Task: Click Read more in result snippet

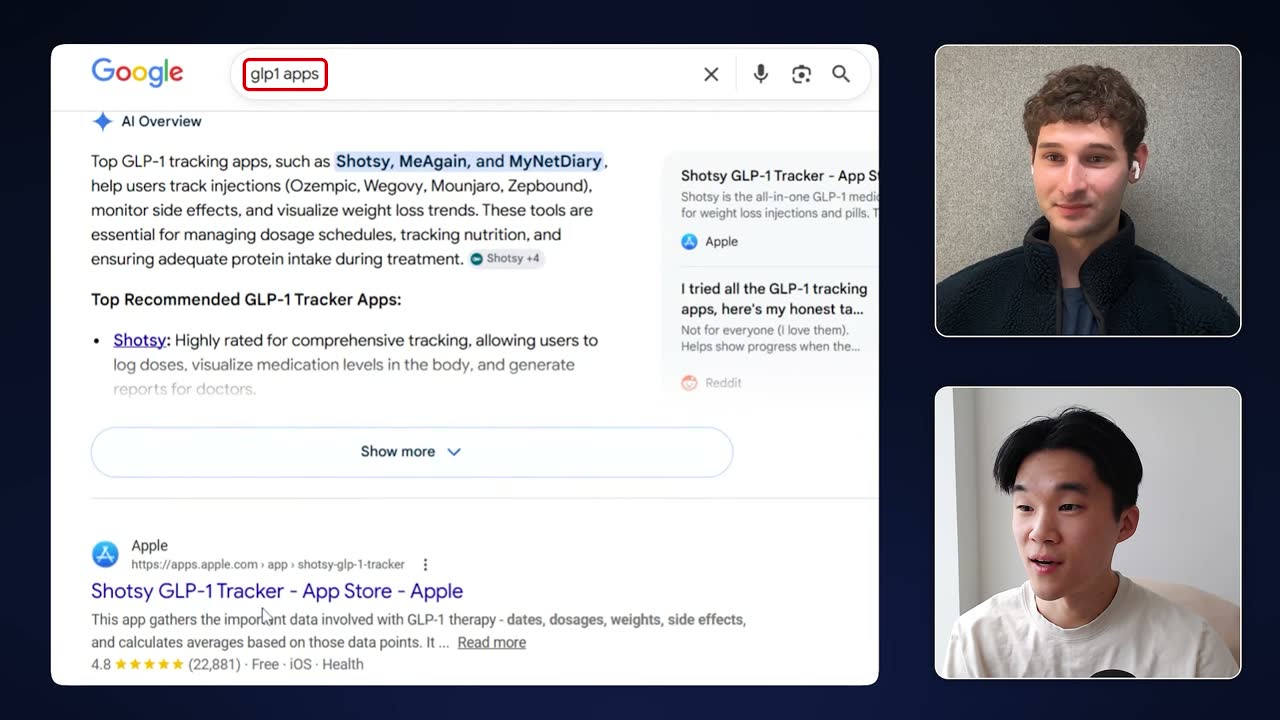Action: click(x=492, y=642)
